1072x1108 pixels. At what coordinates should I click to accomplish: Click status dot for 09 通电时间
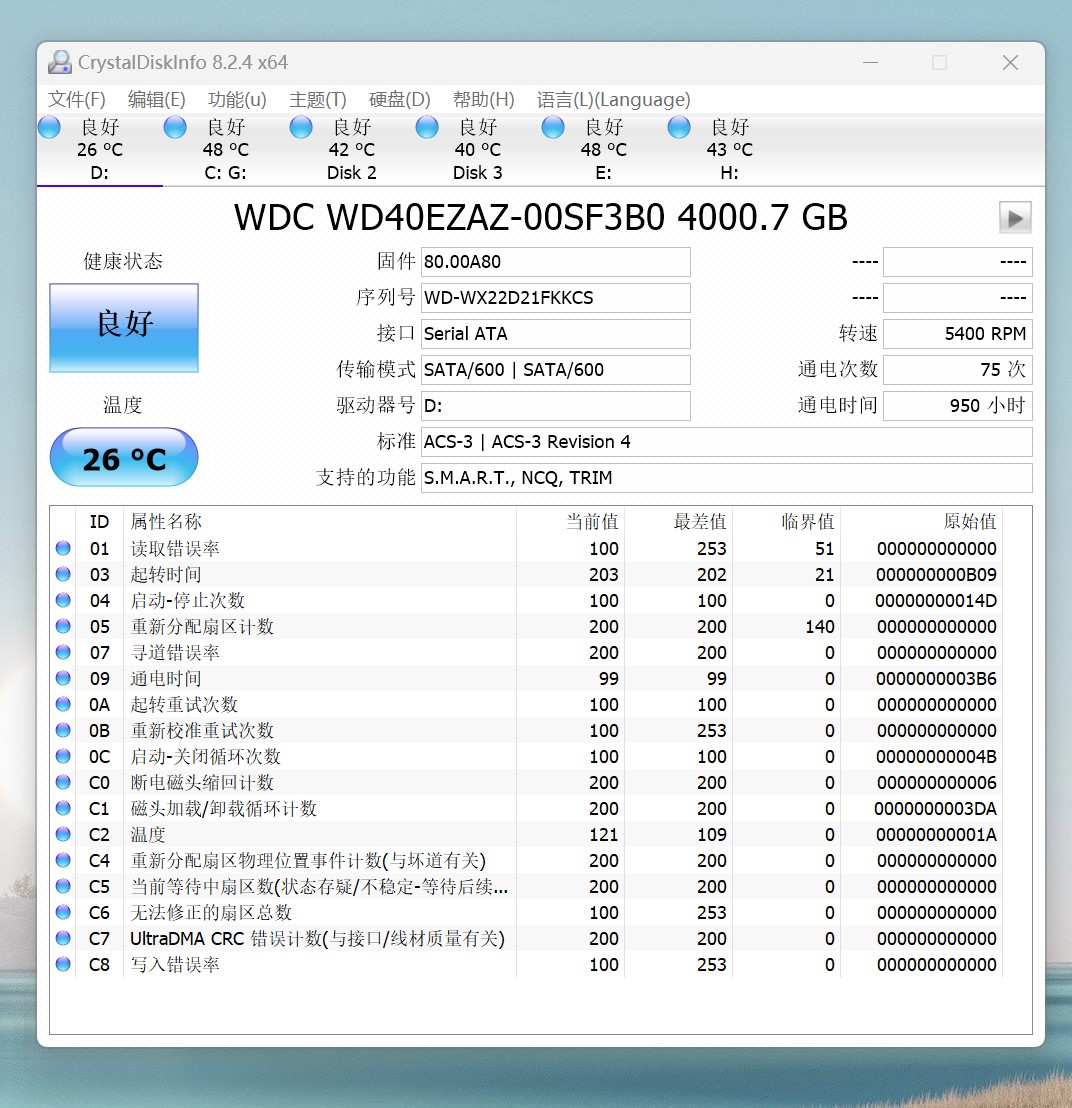coord(63,678)
